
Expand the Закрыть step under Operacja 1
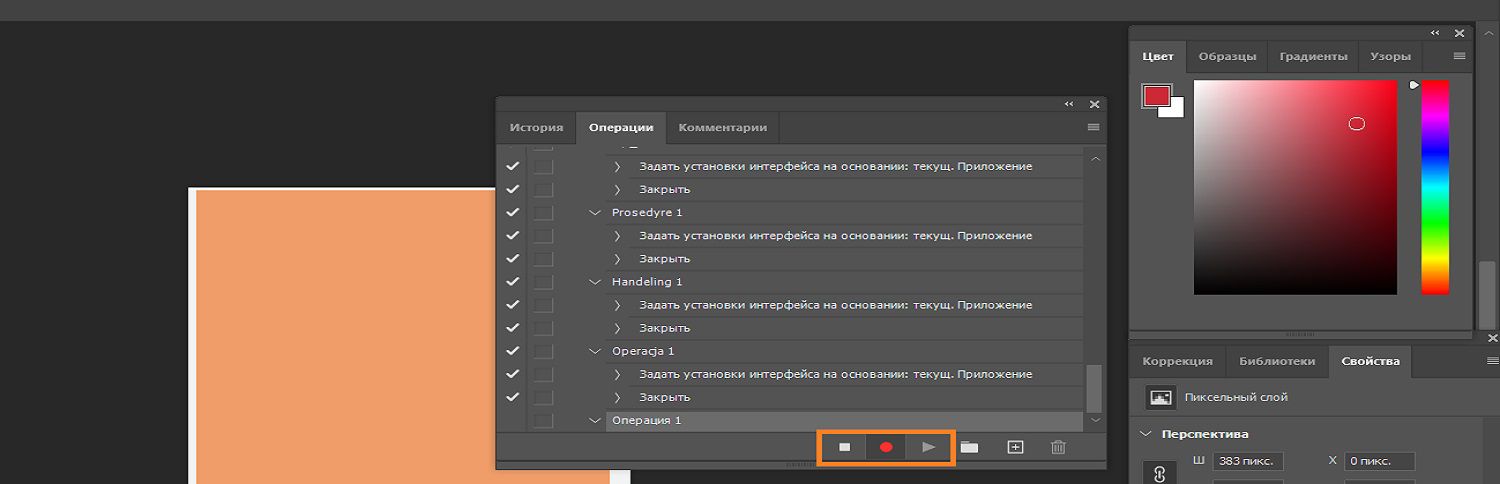[617, 397]
